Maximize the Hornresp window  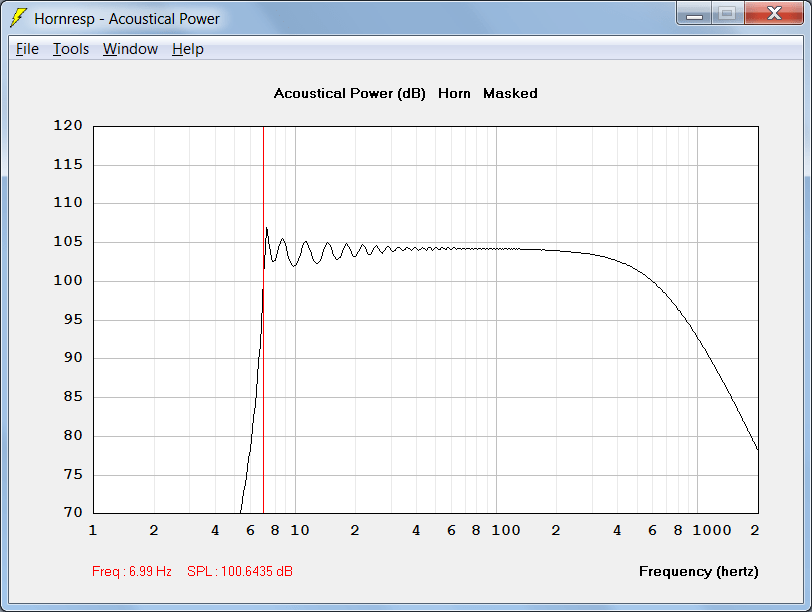(728, 14)
